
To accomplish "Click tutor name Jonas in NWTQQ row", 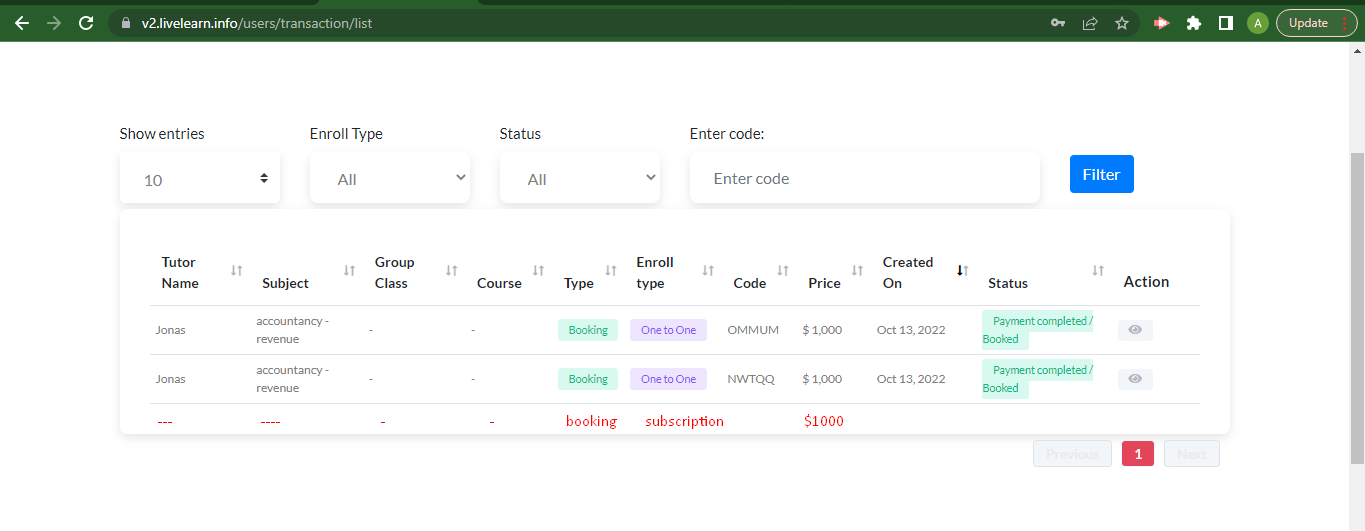I will (x=170, y=379).
